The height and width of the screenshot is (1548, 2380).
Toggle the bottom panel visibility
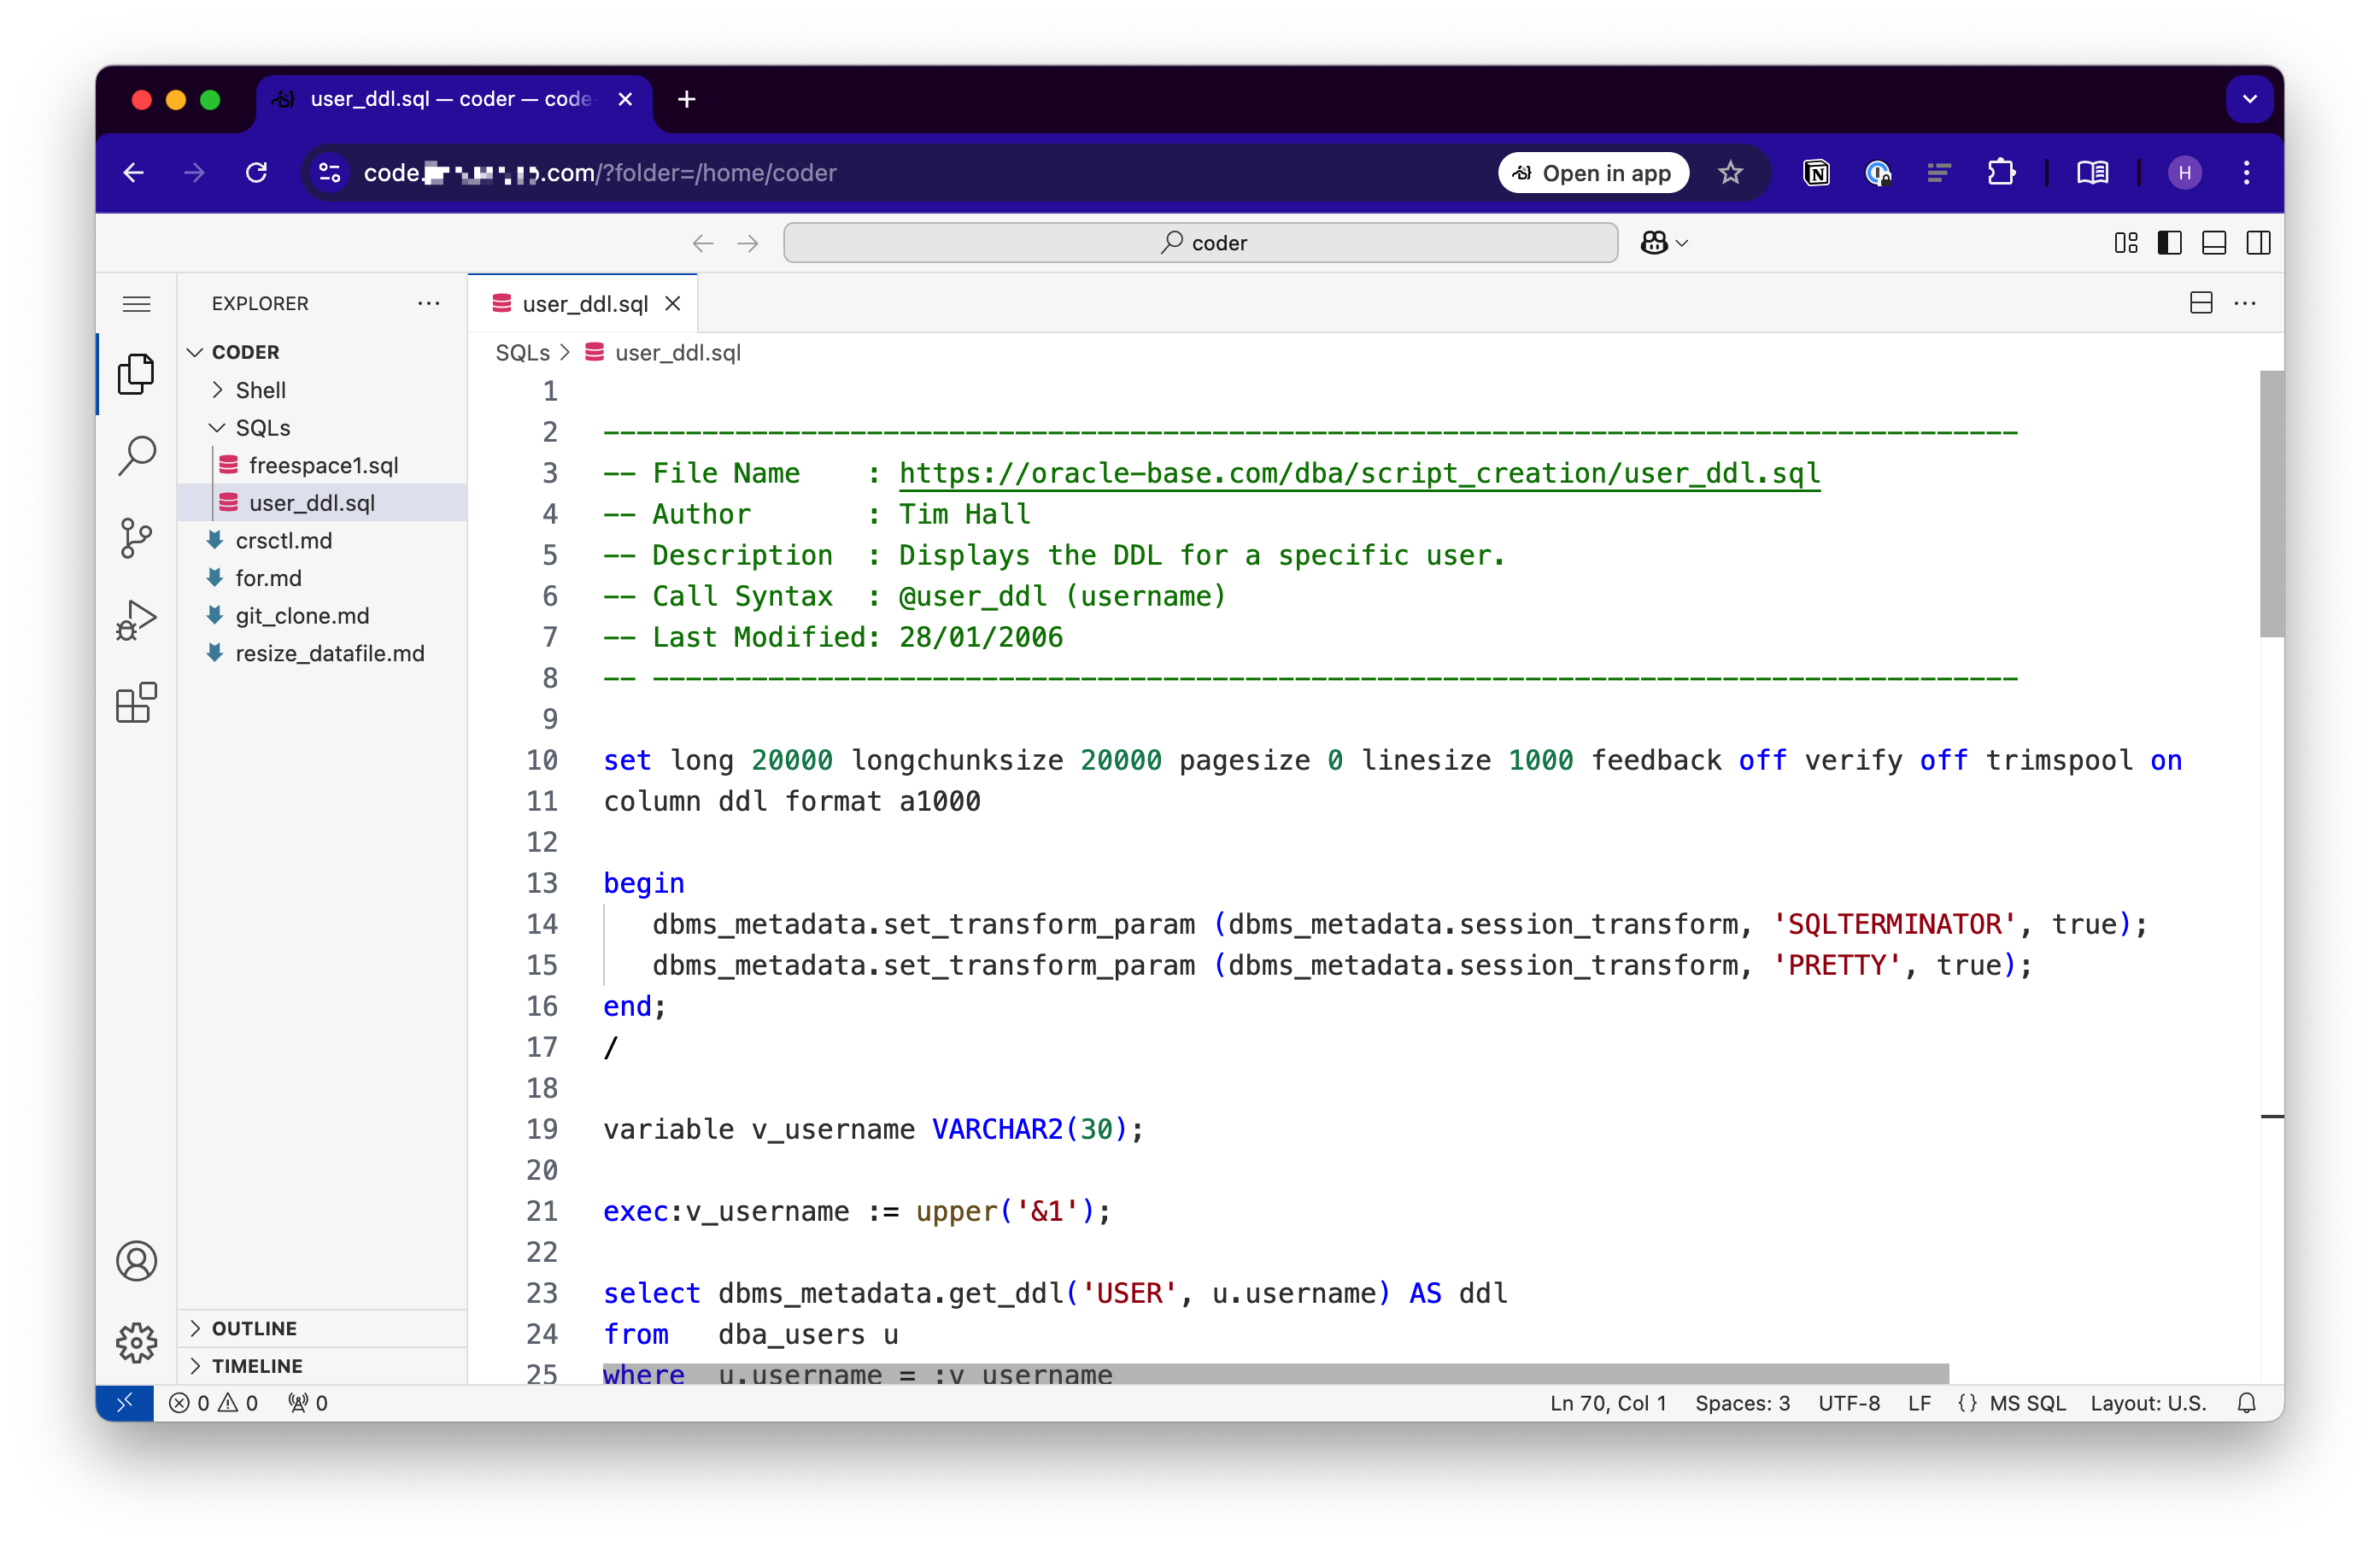2213,243
